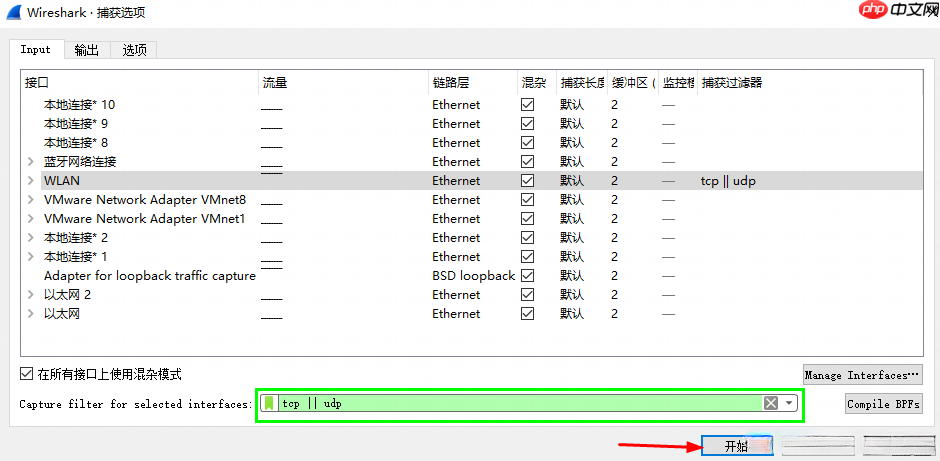
Task: Toggle promiscuous checkbox for VMnet8 adapter
Action: [x=528, y=200]
